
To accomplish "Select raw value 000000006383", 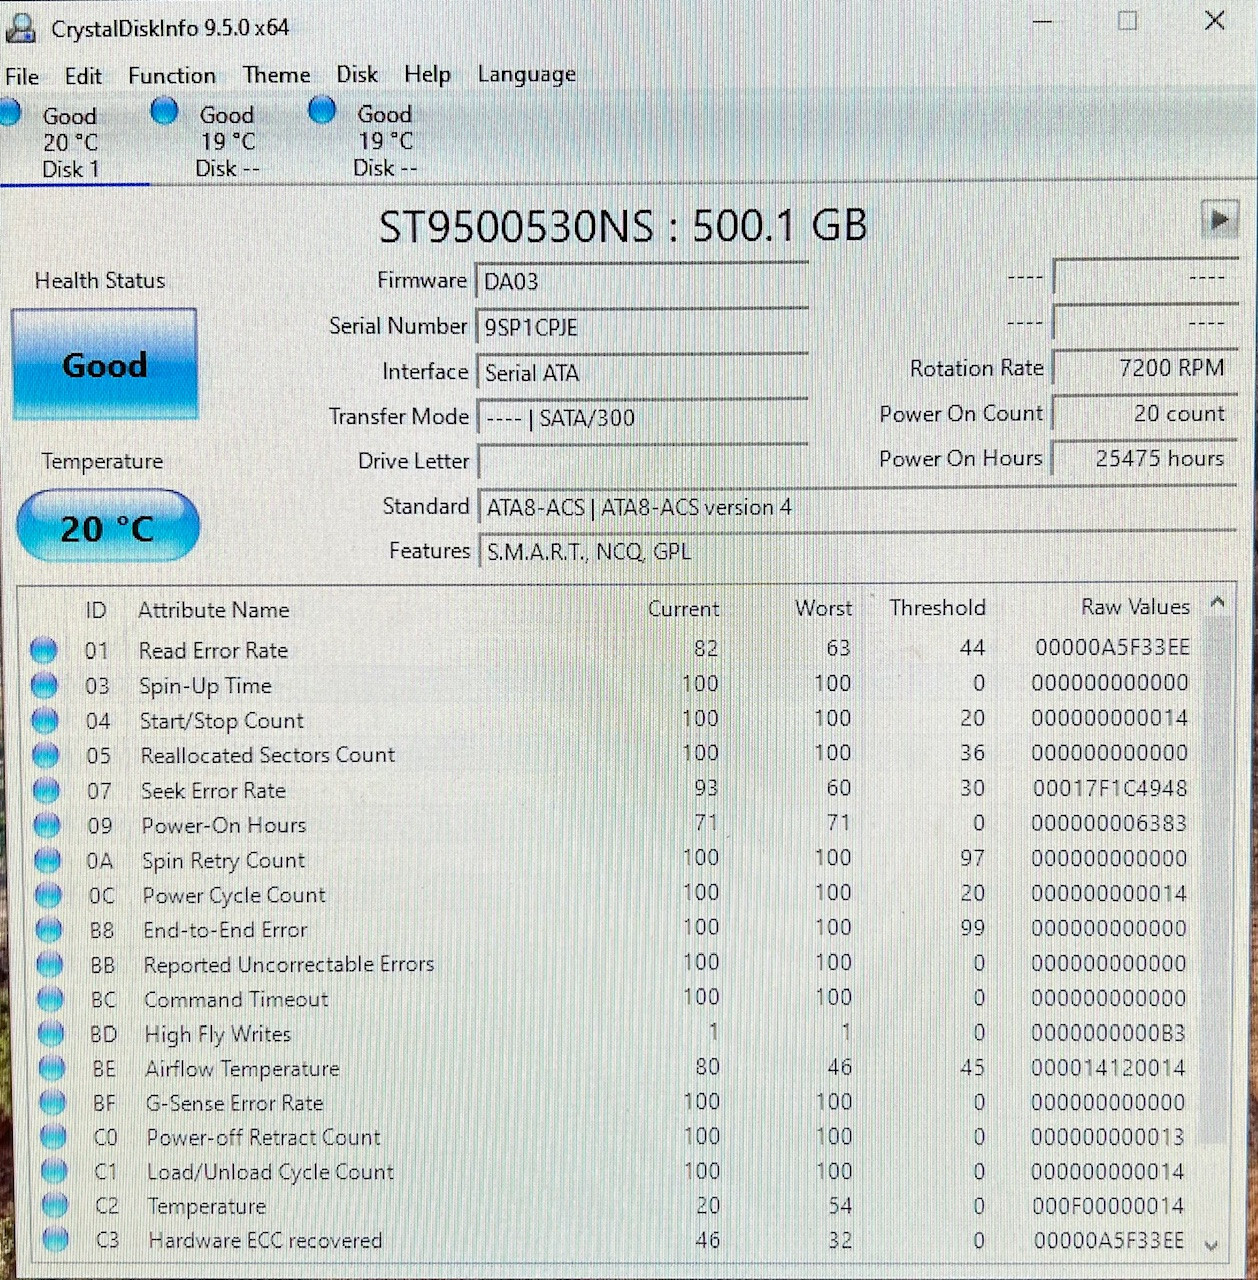I will coord(1109,823).
